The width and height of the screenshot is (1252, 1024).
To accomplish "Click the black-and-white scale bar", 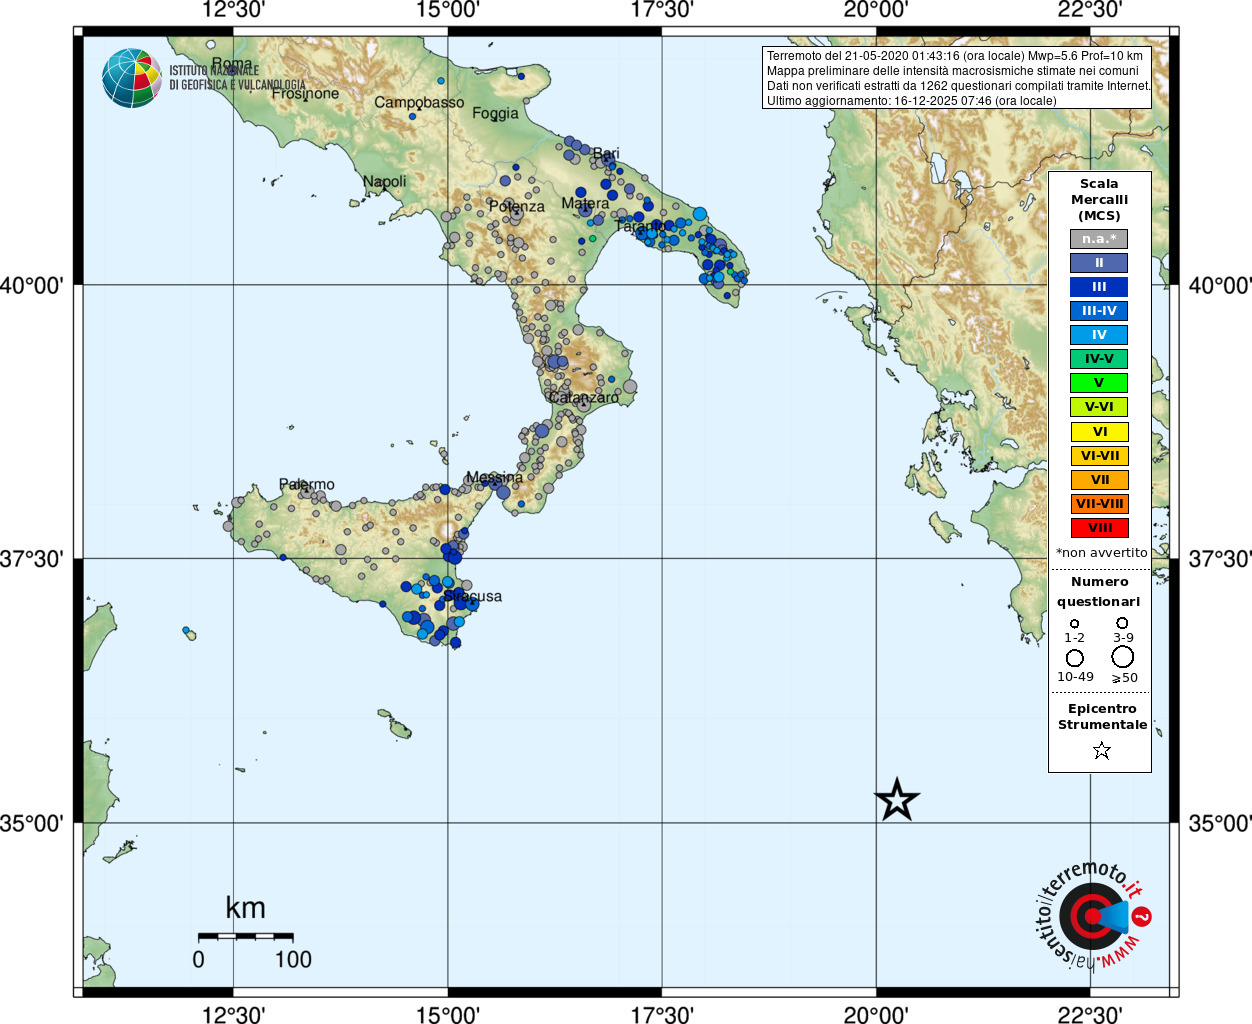I will (245, 936).
